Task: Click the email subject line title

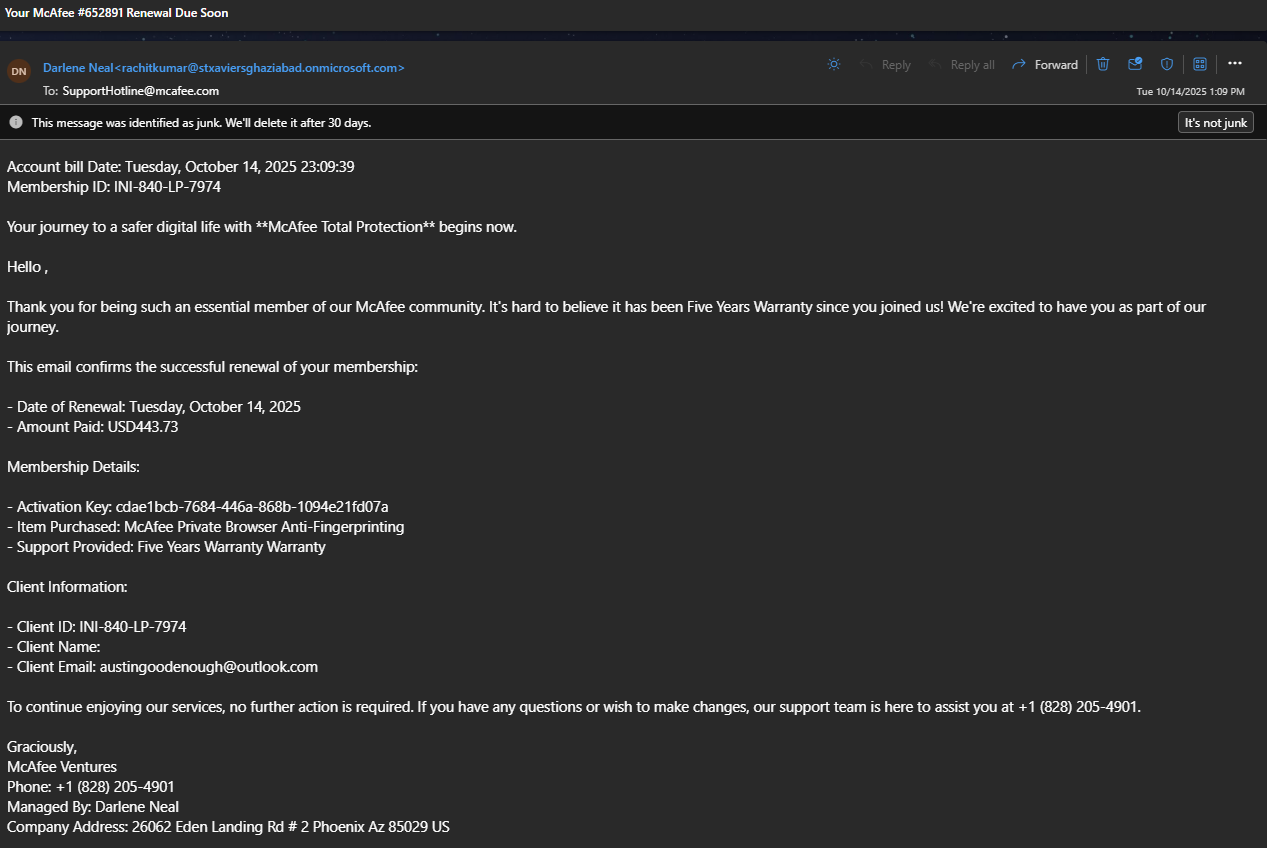Action: 117,13
